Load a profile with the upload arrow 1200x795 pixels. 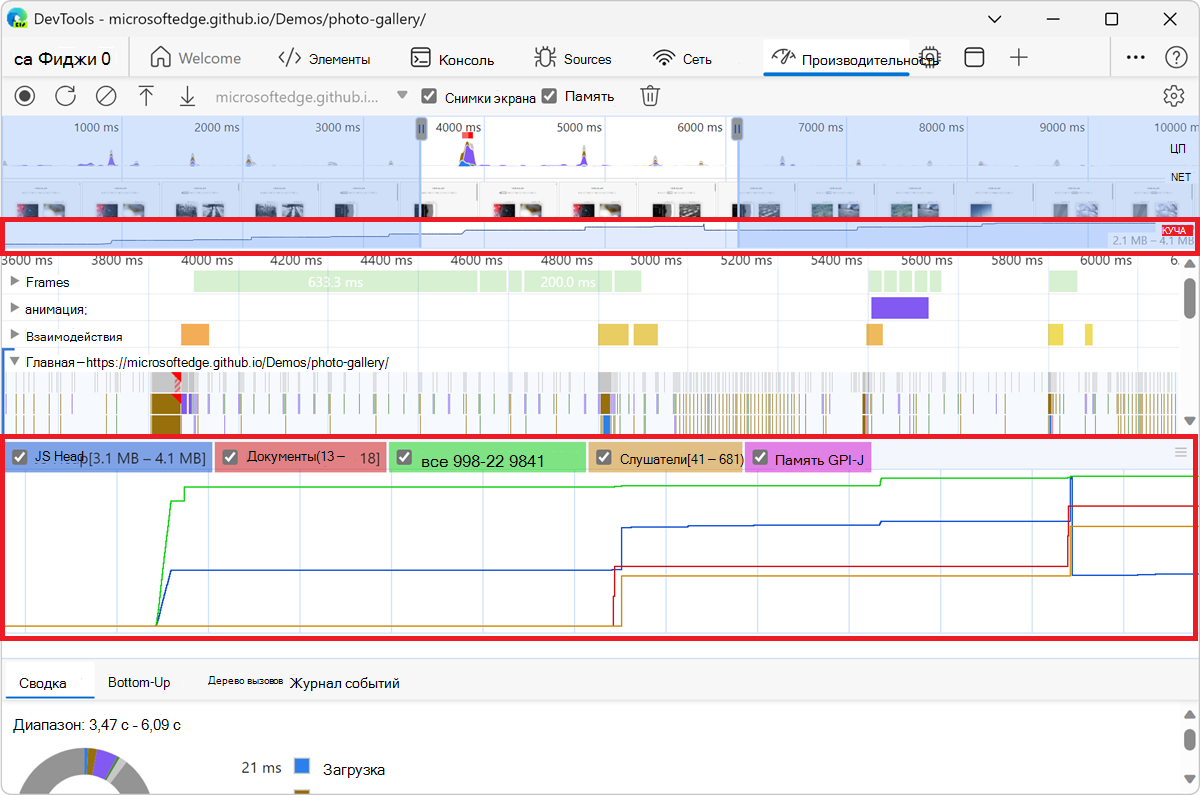tap(146, 96)
